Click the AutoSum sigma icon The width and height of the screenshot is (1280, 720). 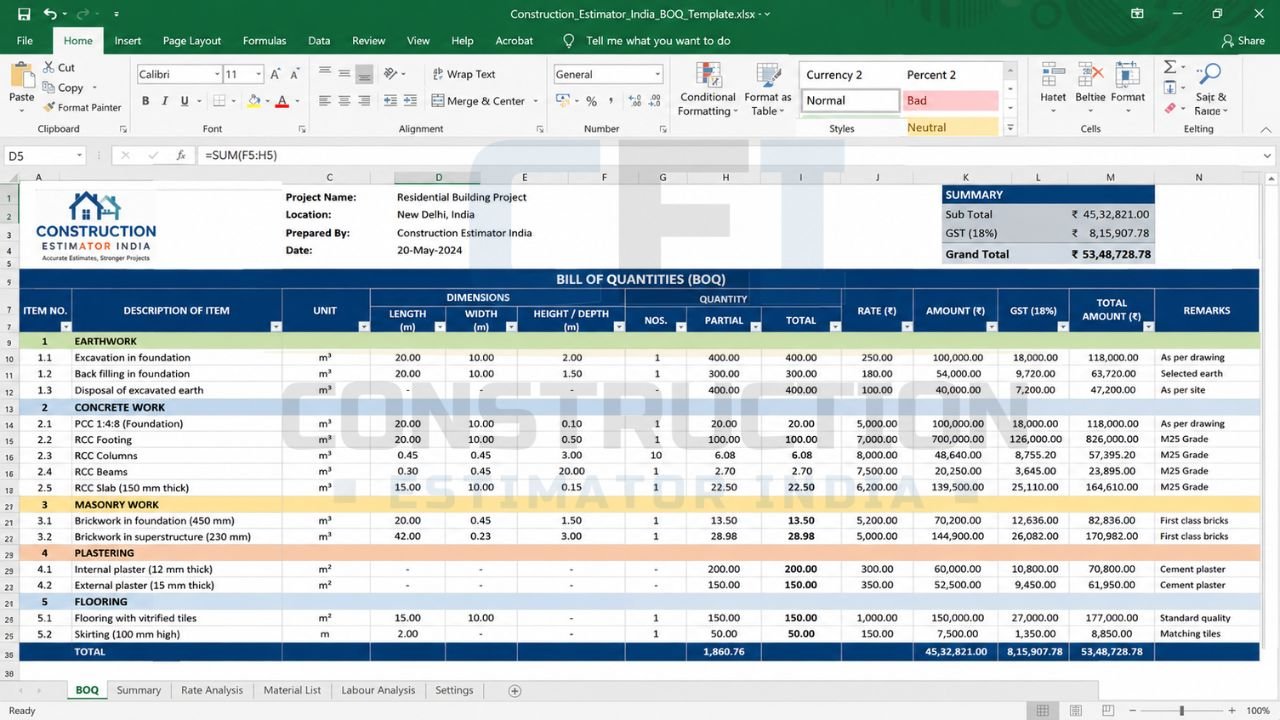(x=1169, y=67)
